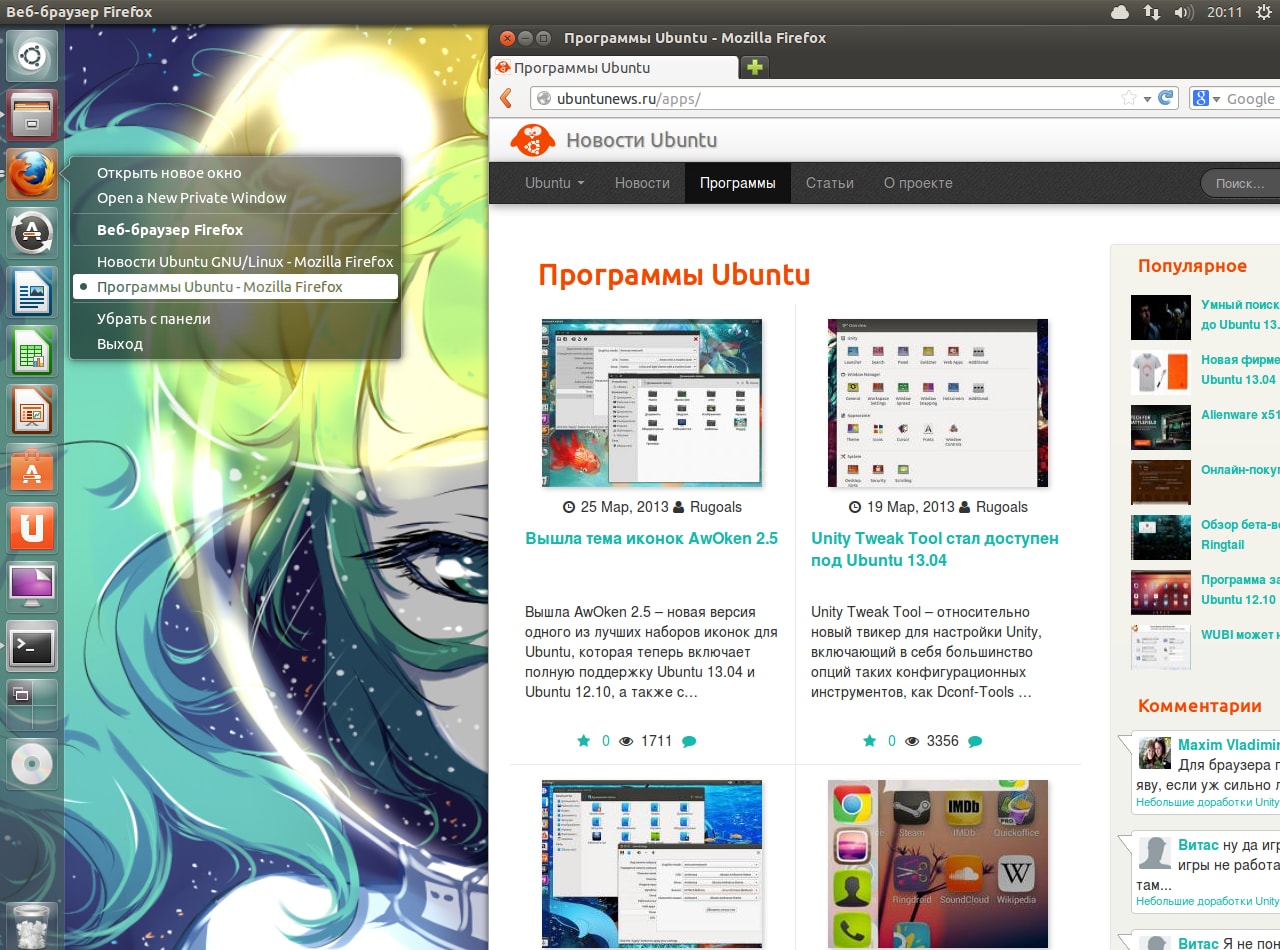Select Программы Ubuntu - Mozilla Firefox entry

[235, 287]
